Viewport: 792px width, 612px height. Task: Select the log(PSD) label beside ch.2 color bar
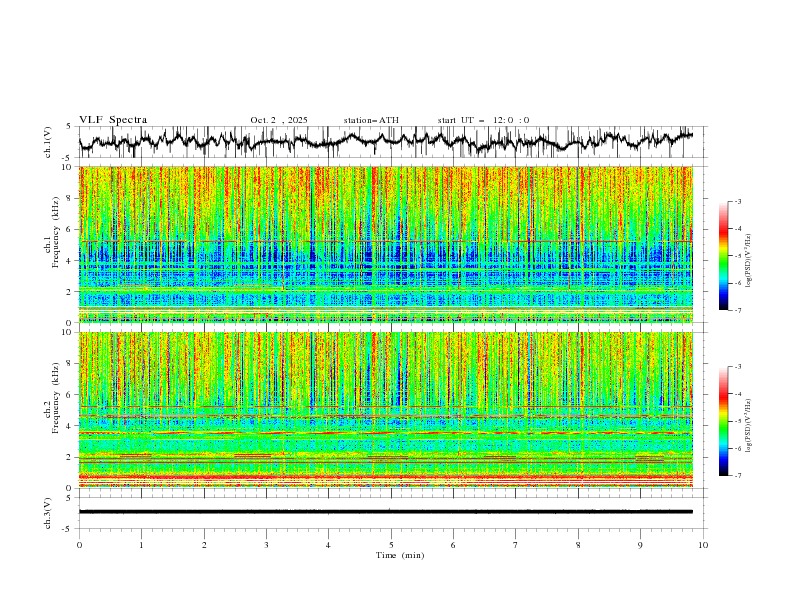coord(748,426)
